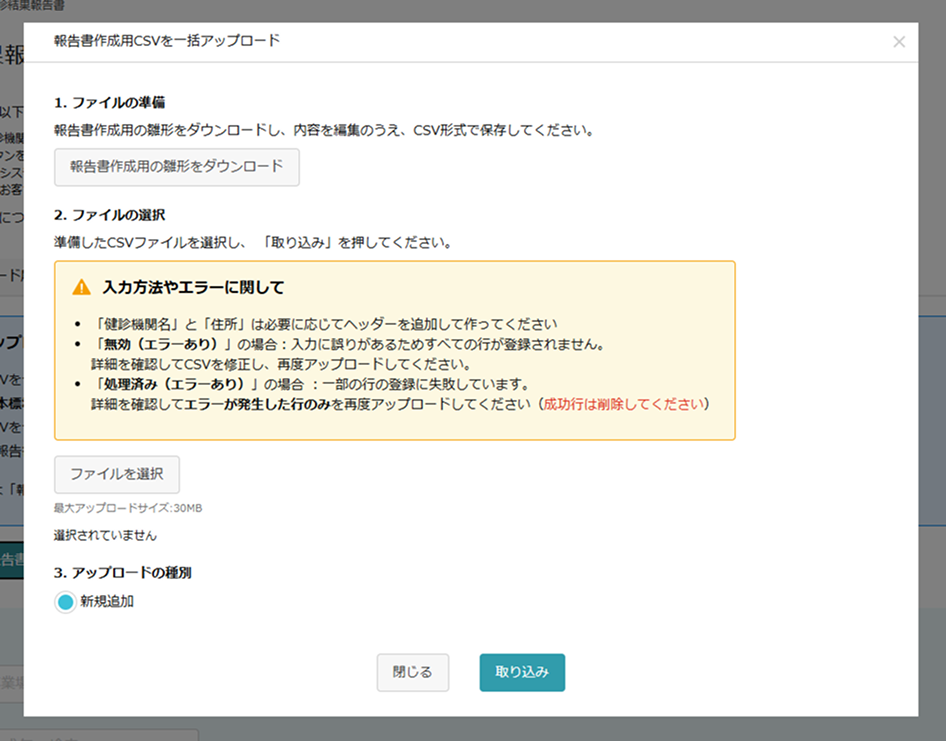Click the 選択されていません status text
Viewport: 946px width, 741px height.
click(x=105, y=535)
